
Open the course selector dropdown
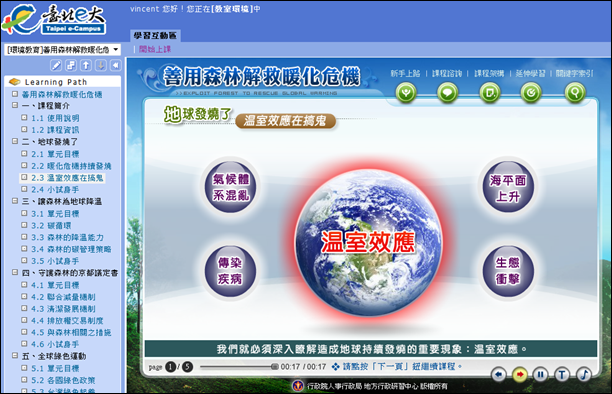click(63, 50)
